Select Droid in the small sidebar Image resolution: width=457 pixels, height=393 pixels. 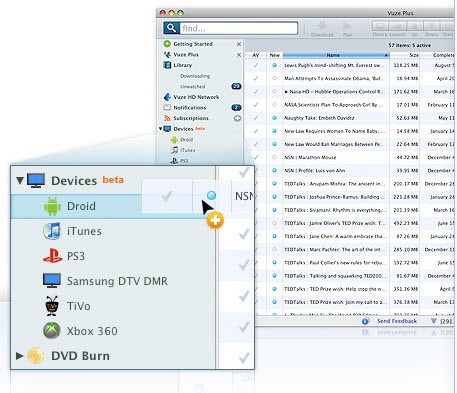[x=186, y=140]
